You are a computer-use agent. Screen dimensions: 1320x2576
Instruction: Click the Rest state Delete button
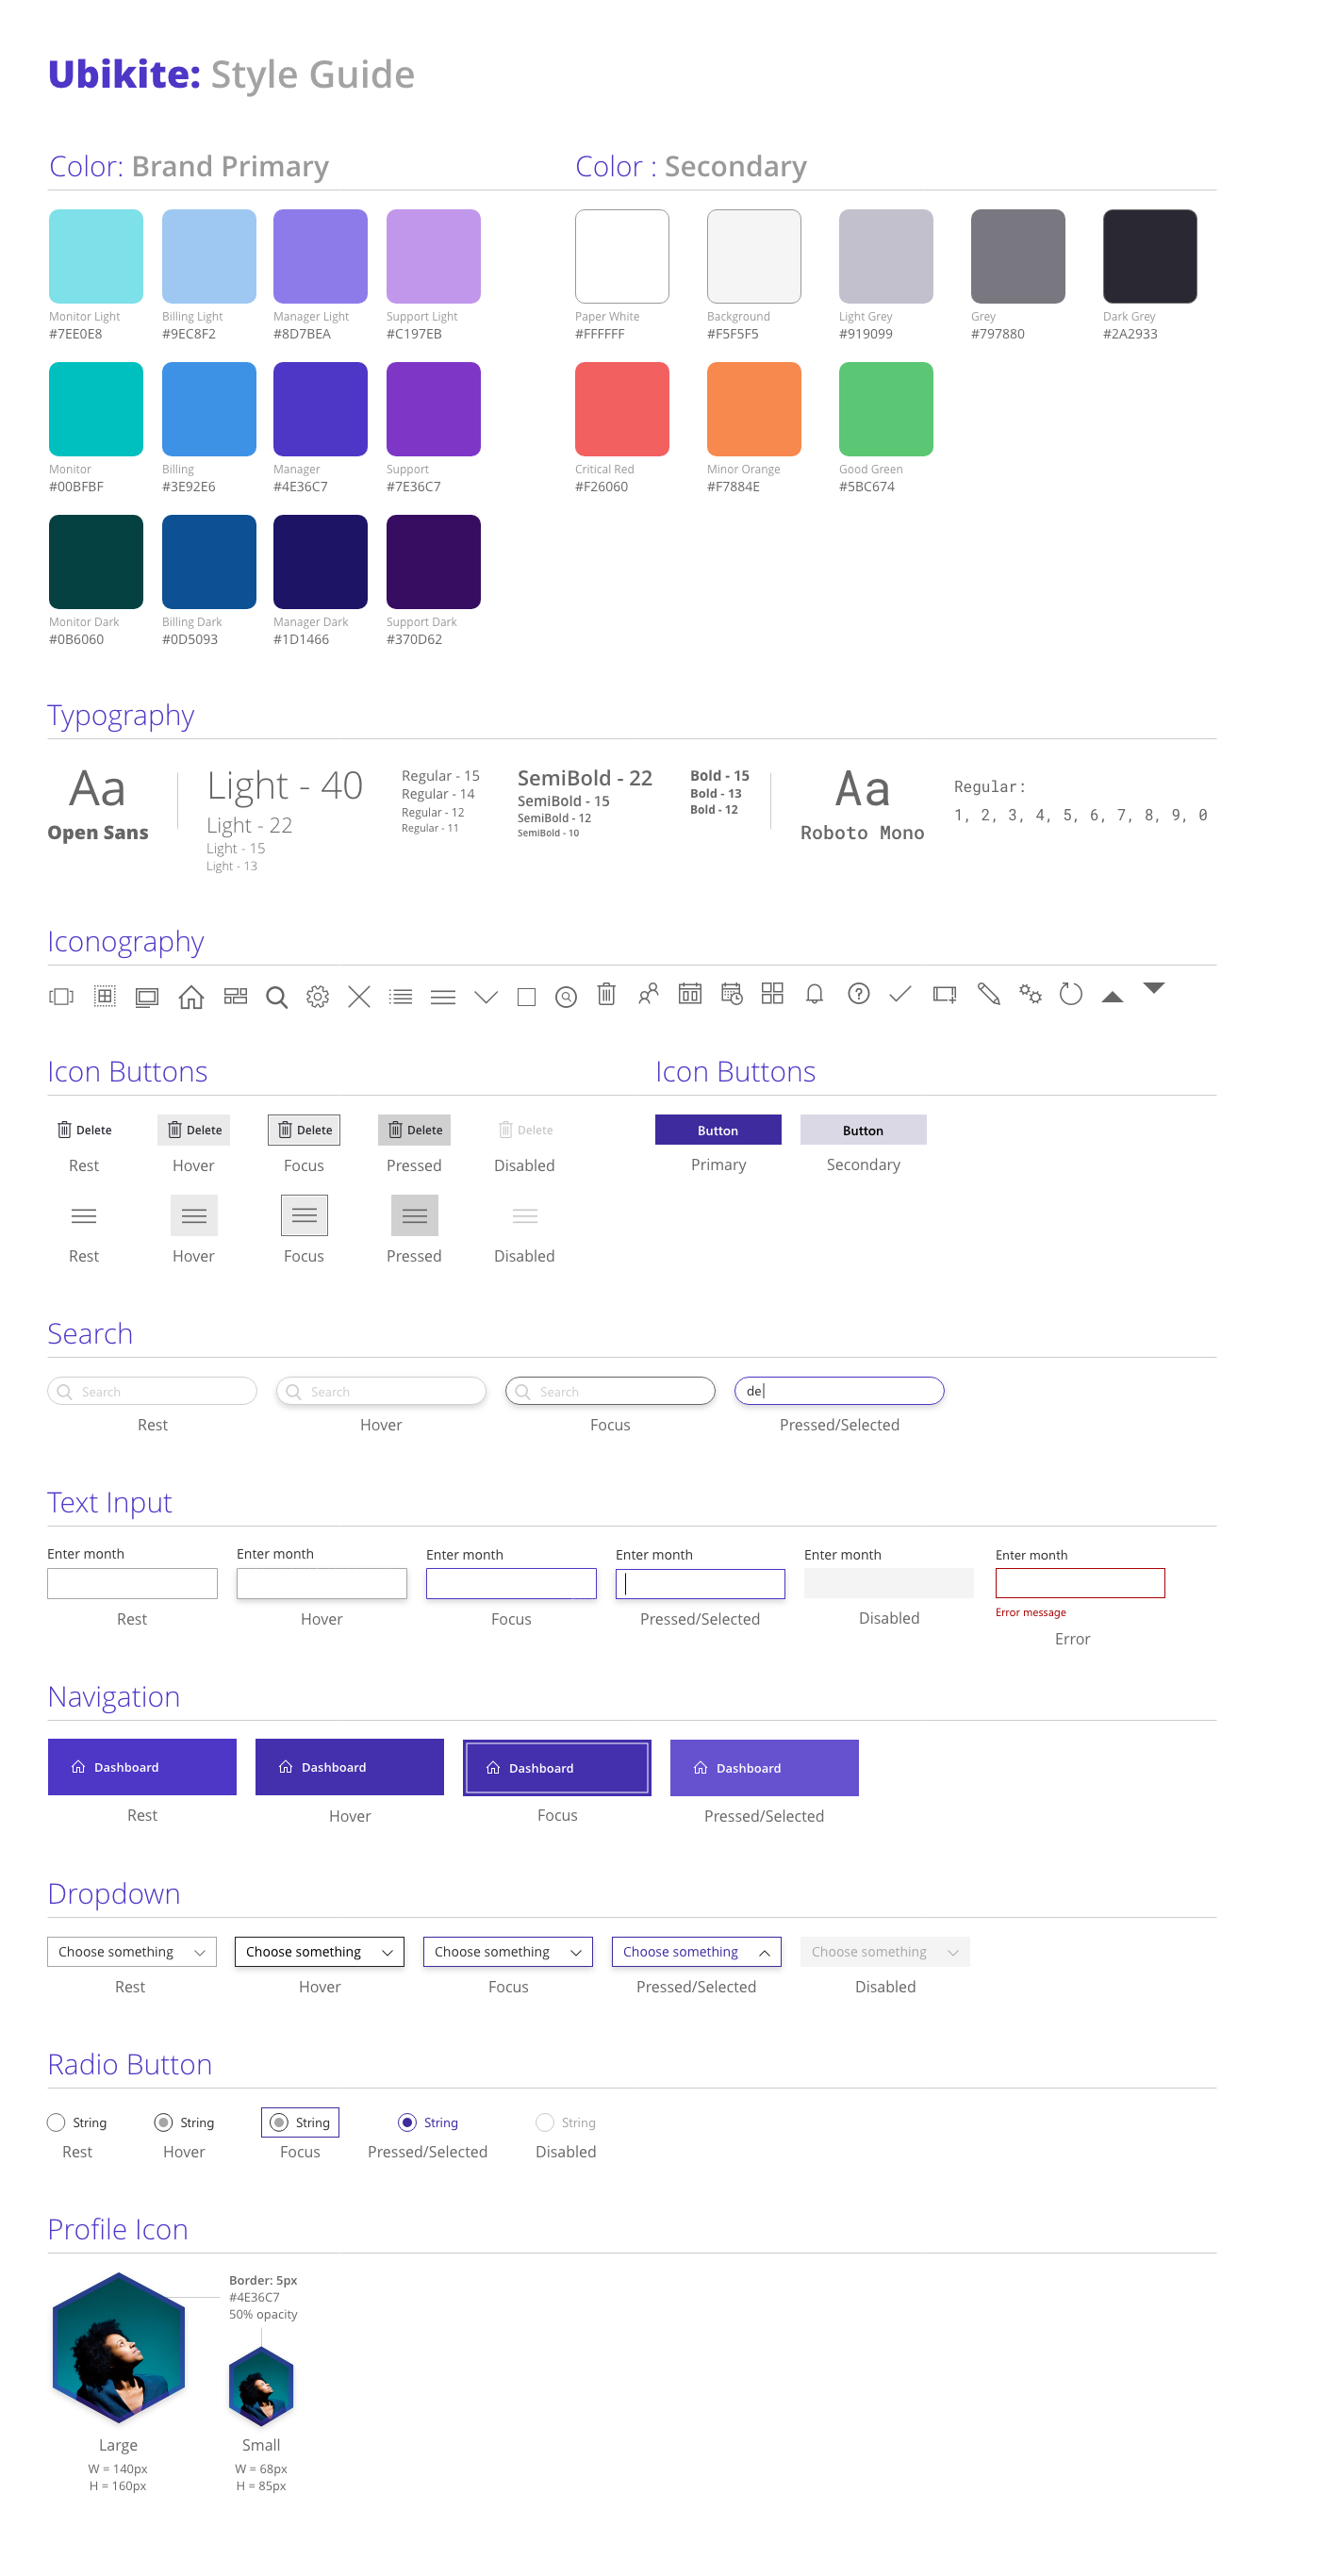84,1130
